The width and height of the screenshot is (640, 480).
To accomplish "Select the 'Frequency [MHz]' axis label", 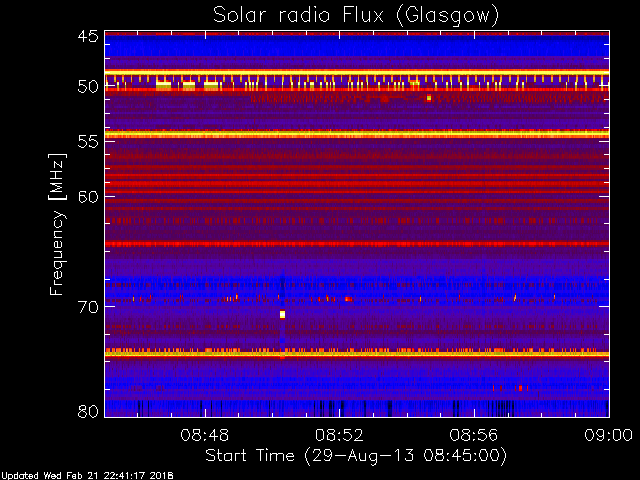I will click(x=57, y=224).
